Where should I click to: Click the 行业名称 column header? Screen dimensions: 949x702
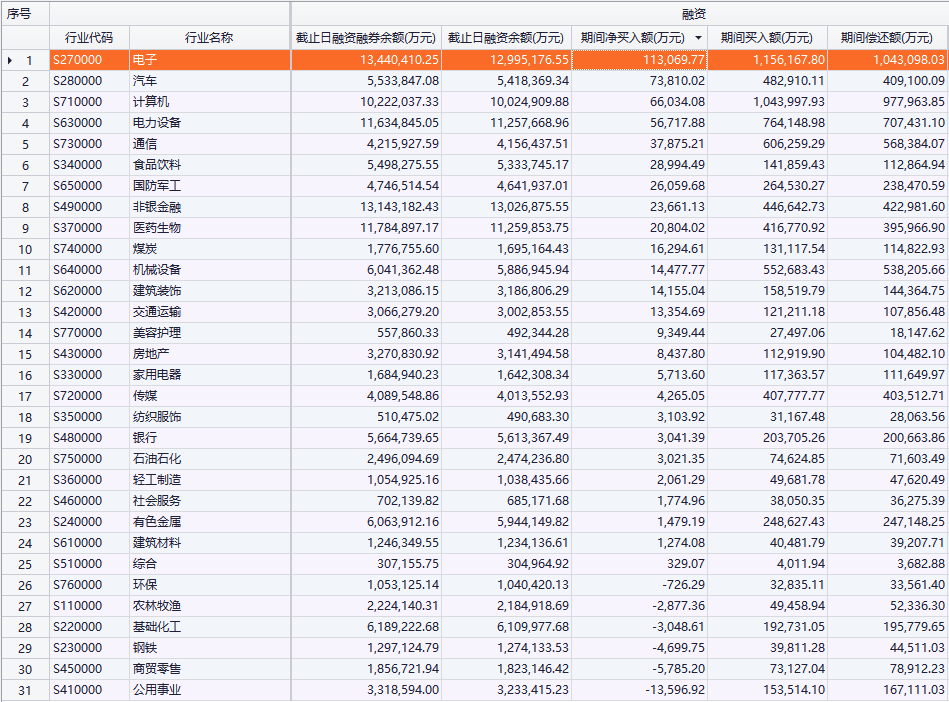pyautogui.click(x=209, y=38)
